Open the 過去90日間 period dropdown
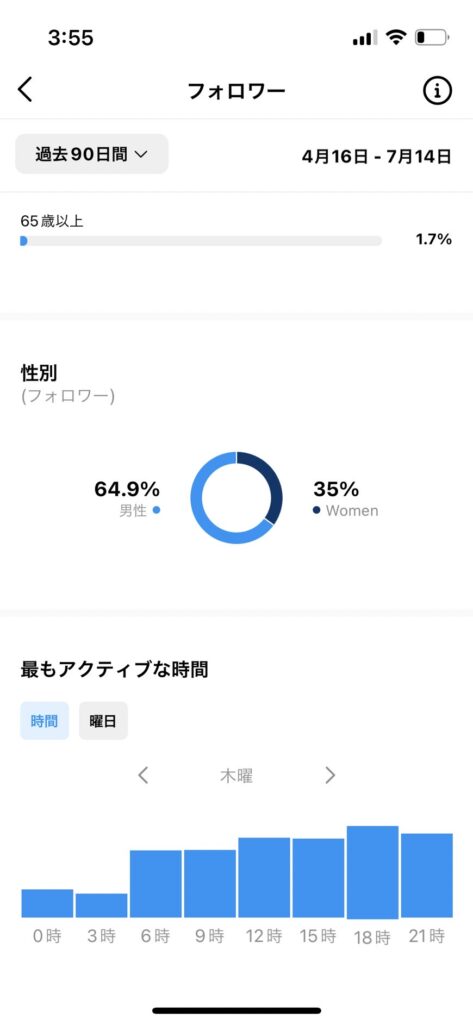Image resolution: width=473 pixels, height=1024 pixels. [x=91, y=154]
